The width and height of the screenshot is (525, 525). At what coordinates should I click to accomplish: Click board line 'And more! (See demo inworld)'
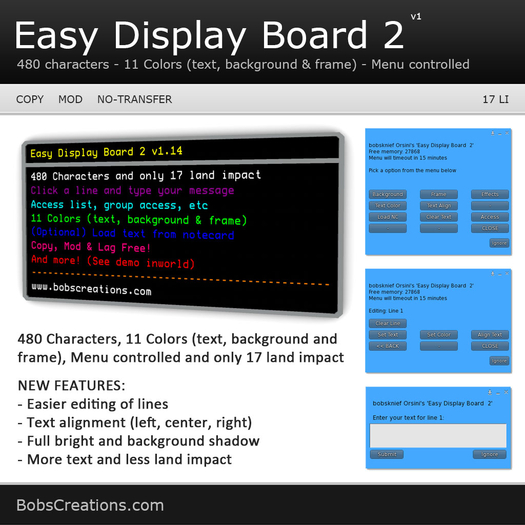click(x=113, y=261)
